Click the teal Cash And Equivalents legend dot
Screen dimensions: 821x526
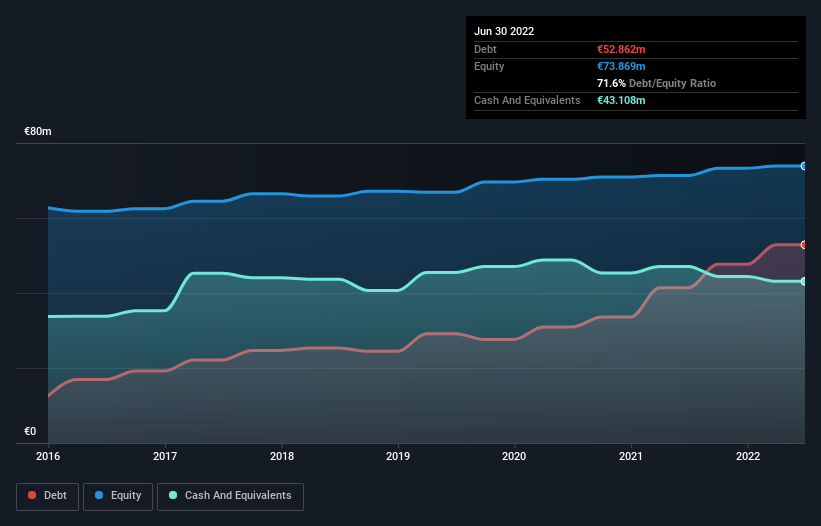click(173, 495)
